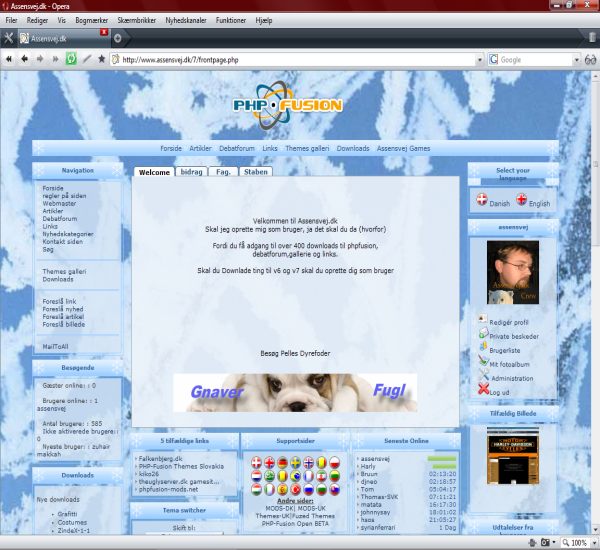Toggle the Opera panels wrench icon
600x550 pixels.
[x=8, y=38]
